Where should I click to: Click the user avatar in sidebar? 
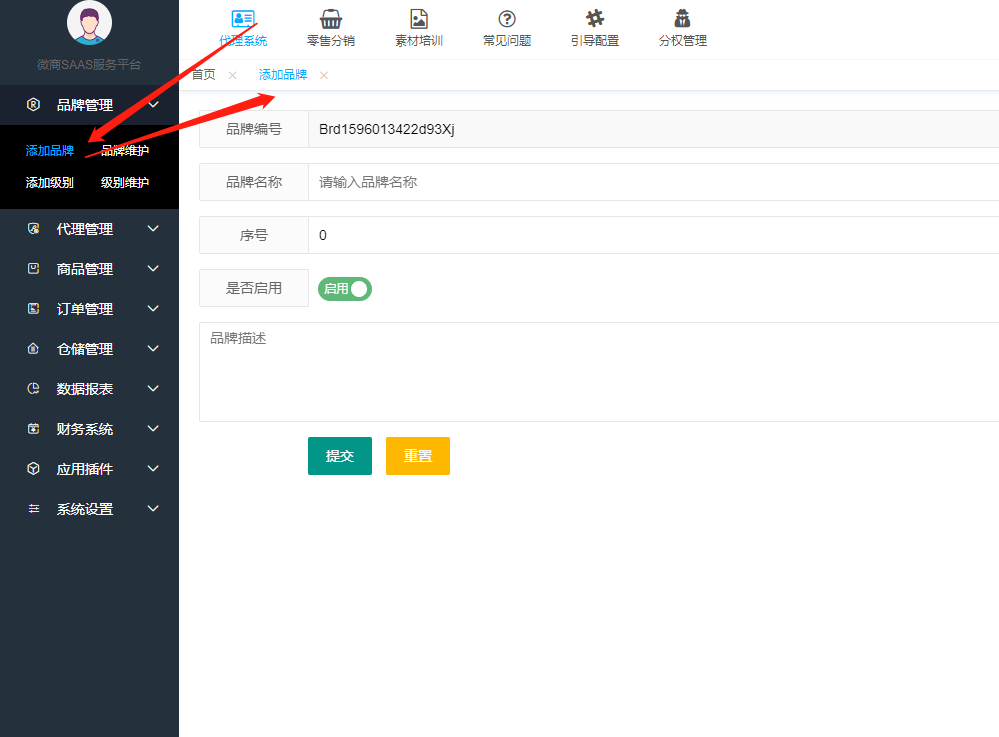click(89, 23)
